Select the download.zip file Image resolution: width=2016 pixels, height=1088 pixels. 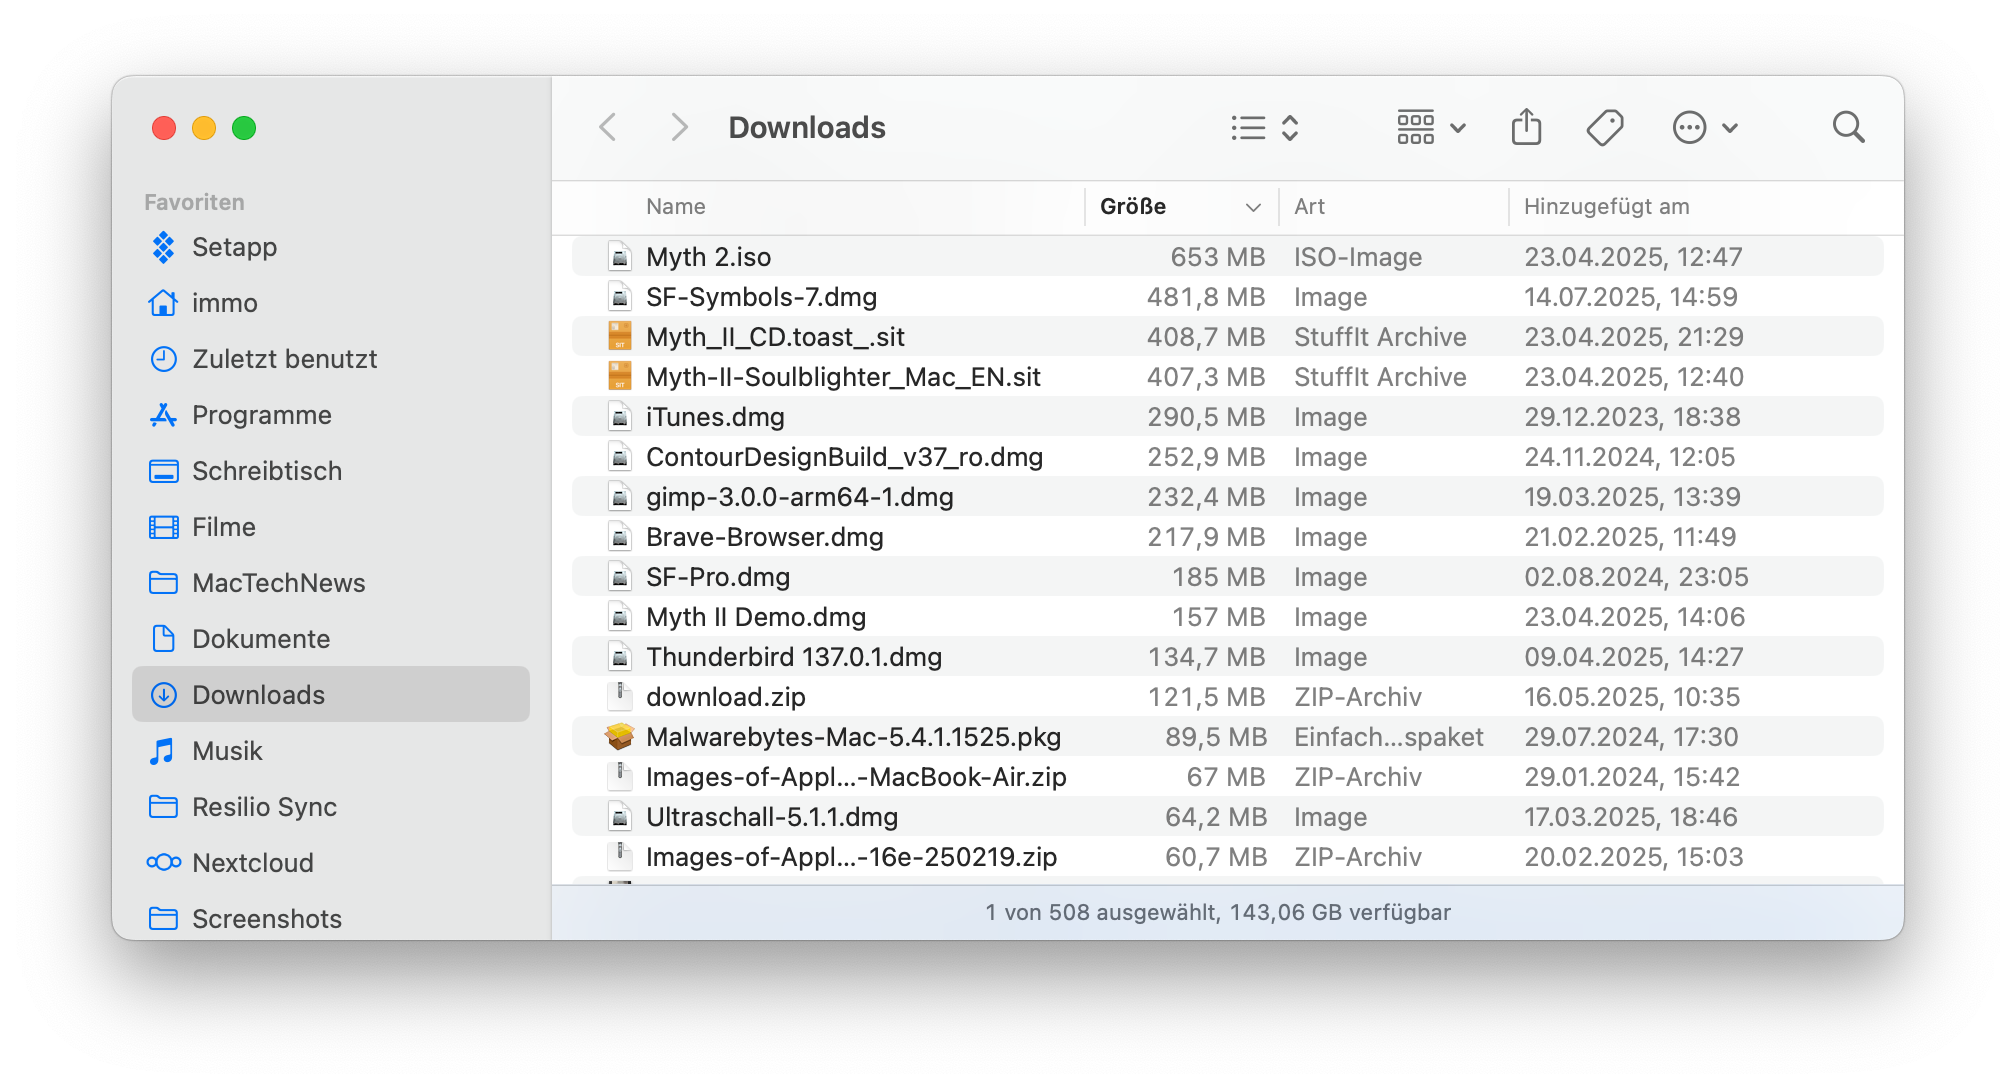(1228, 697)
